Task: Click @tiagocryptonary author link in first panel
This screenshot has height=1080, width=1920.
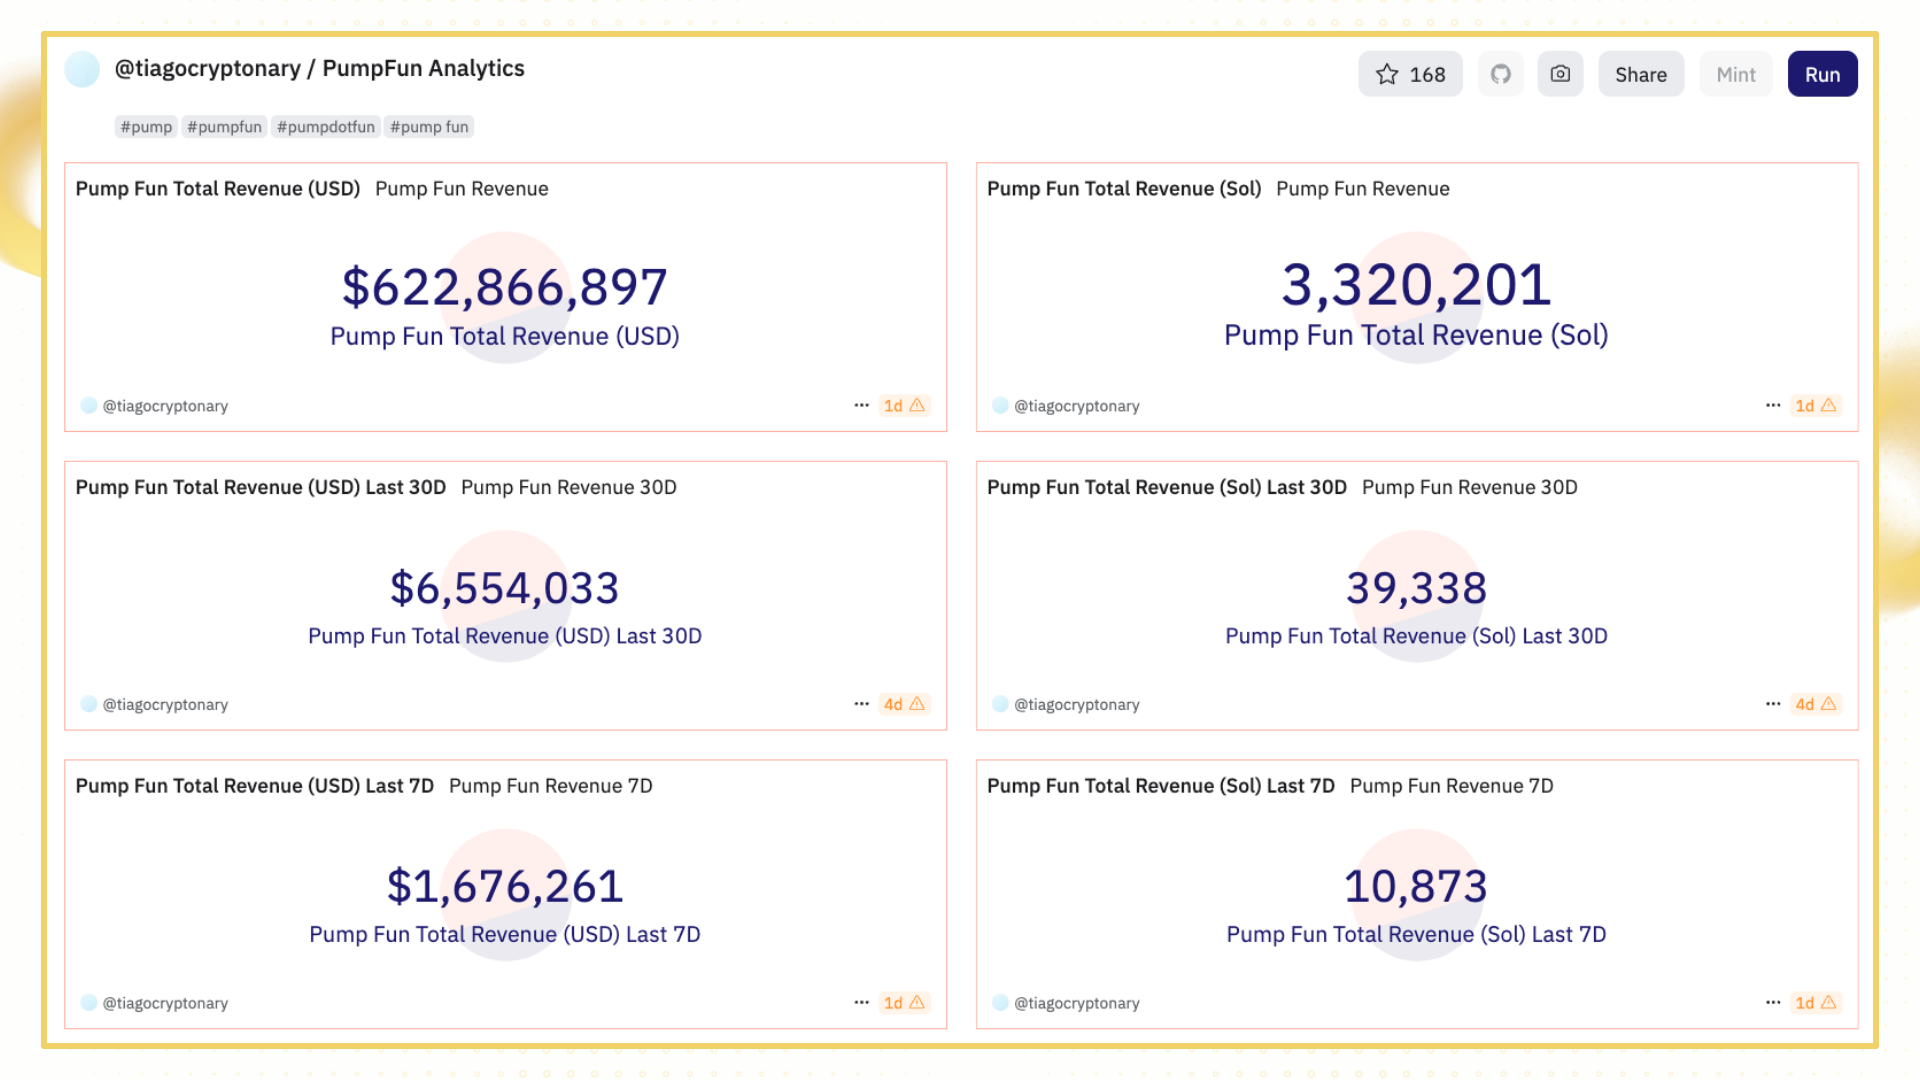Action: [x=165, y=406]
